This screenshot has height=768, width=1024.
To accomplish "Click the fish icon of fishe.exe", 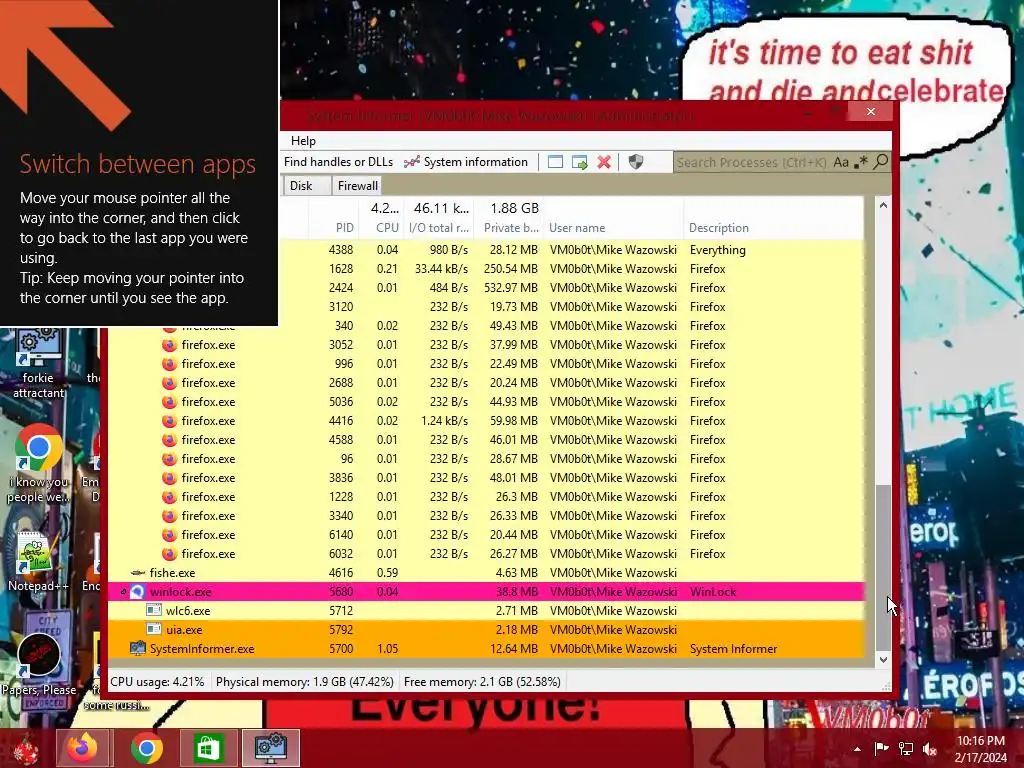I will tap(138, 573).
